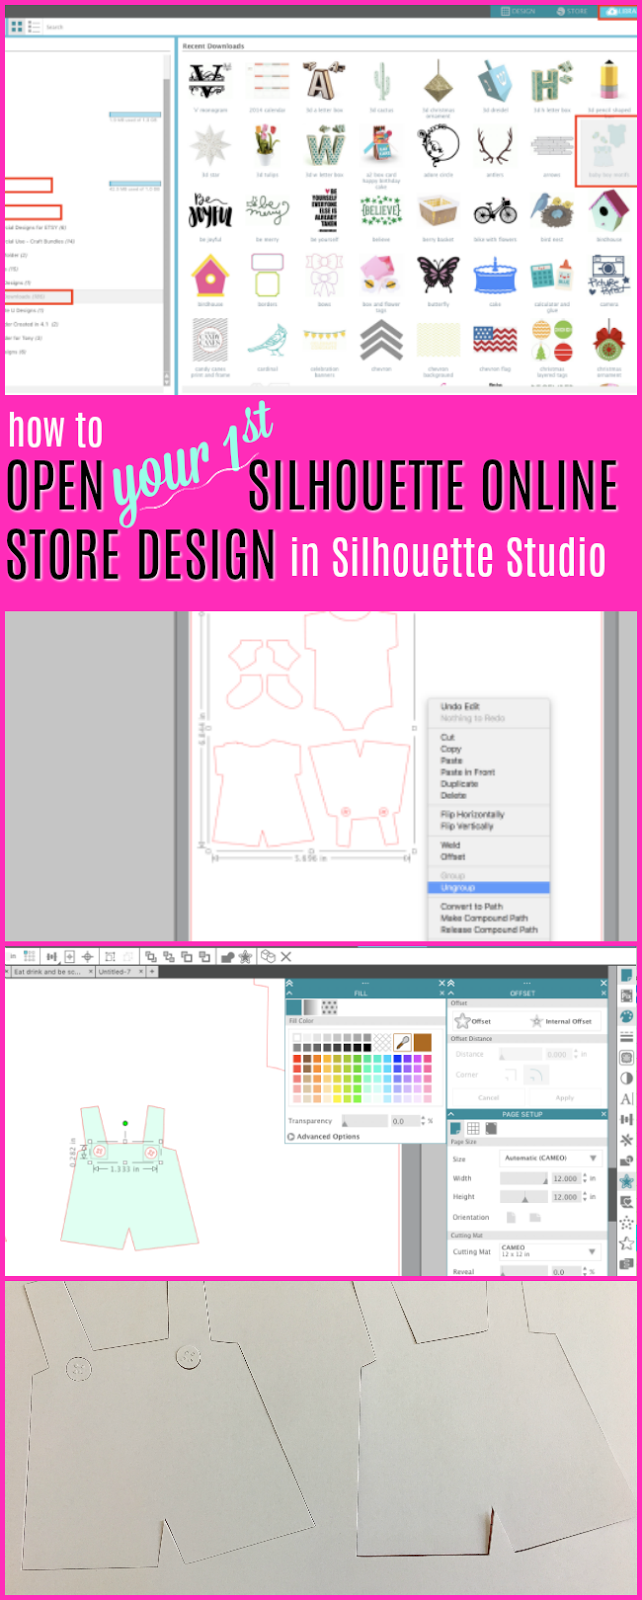This screenshot has width=642, height=1600.
Task: Select Duplicate in the context menu
Action: 459,784
